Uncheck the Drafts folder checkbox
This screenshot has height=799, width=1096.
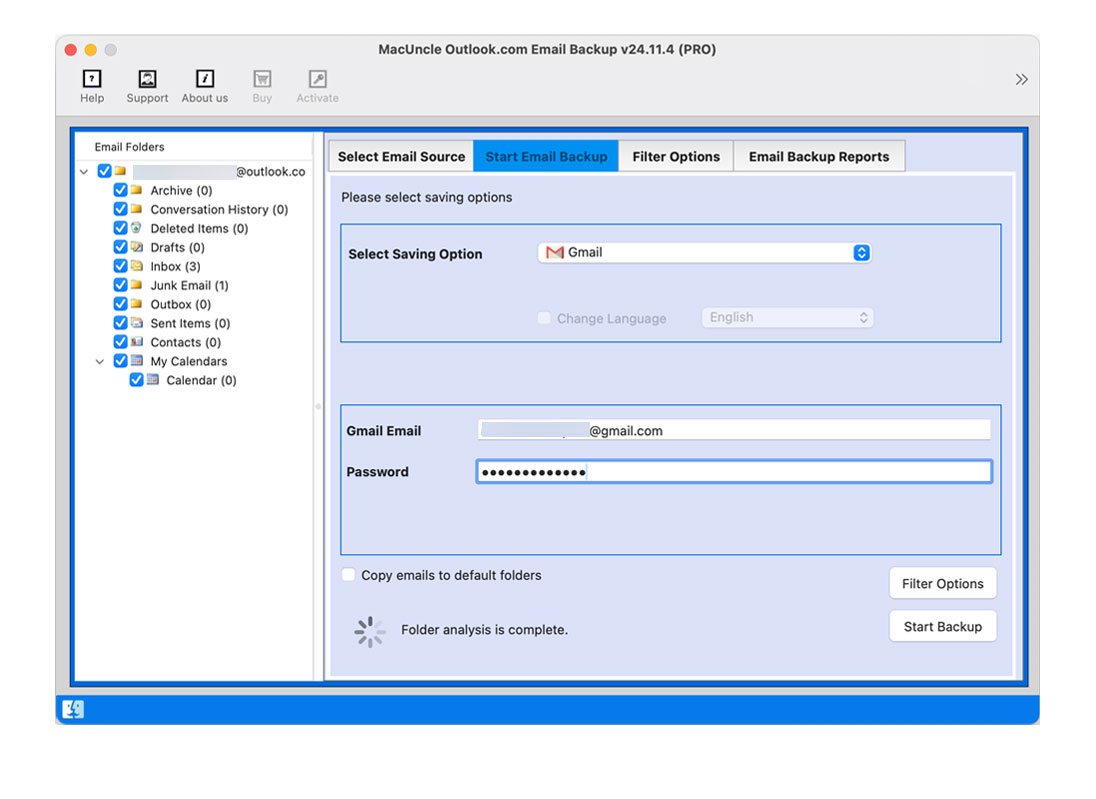[x=120, y=247]
